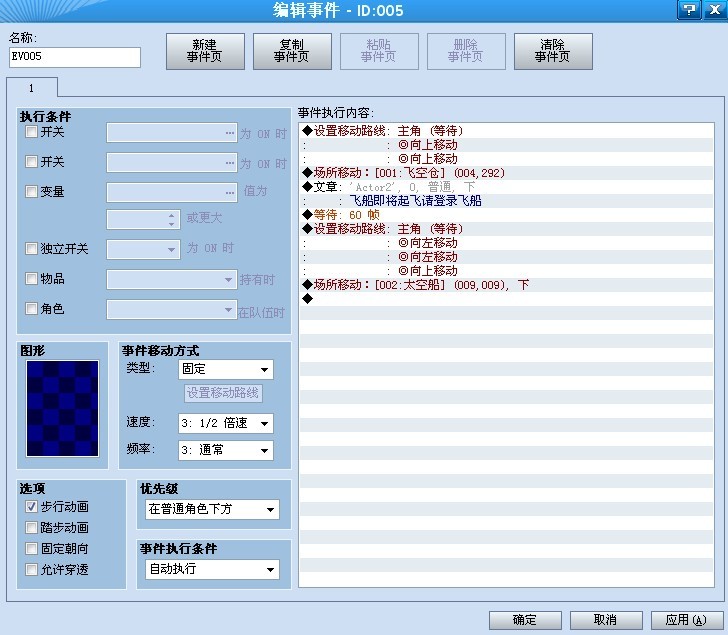This screenshot has height=635, width=728.
Task: Select the 等待 60 帧 command line
Action: point(506,214)
